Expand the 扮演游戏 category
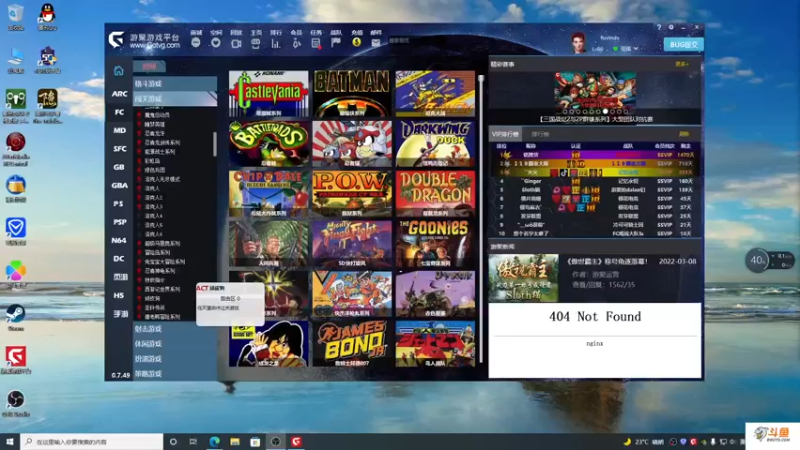Screen dimensions: 800x450 click(175, 359)
